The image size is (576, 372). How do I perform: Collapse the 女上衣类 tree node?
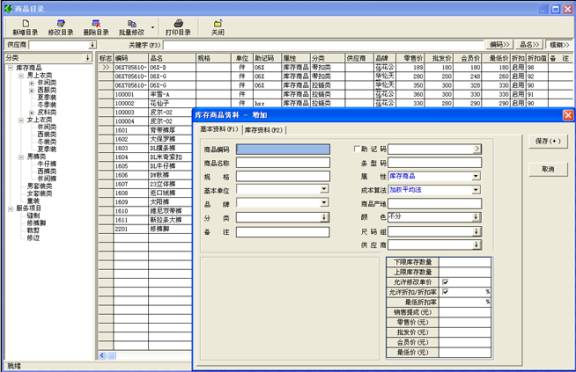[x=21, y=120]
